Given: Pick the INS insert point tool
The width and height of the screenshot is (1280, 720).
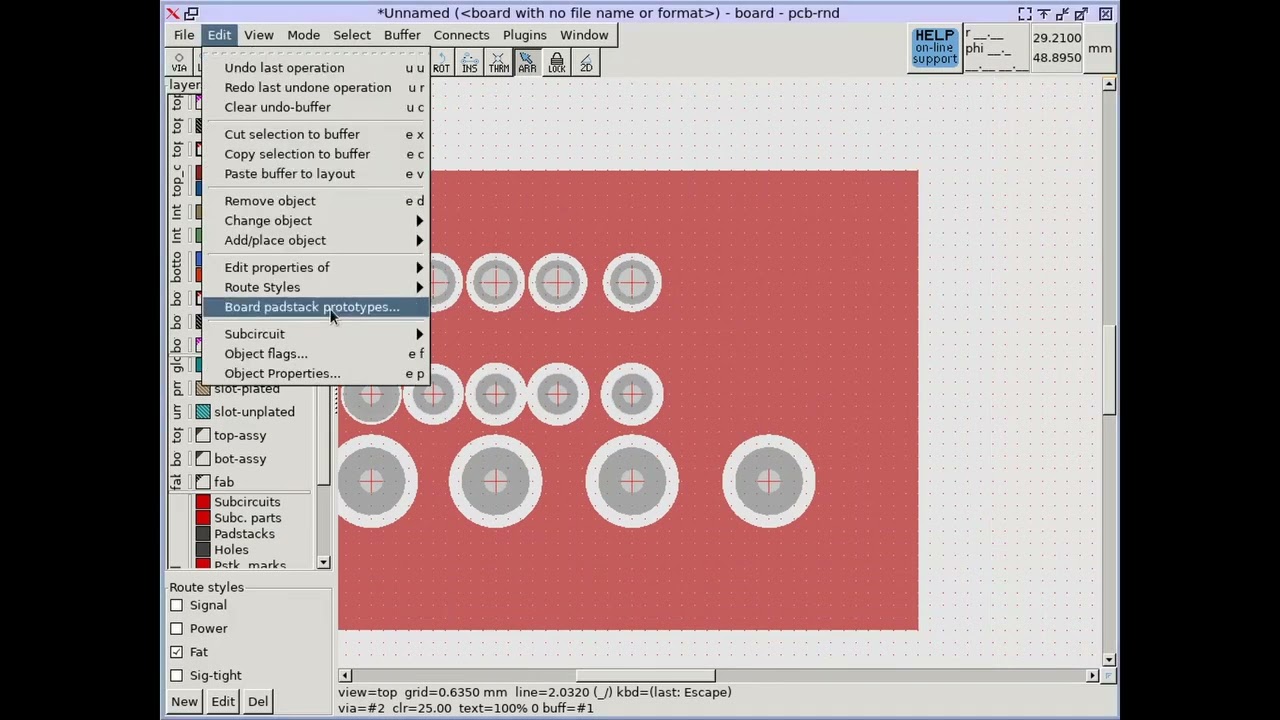Looking at the screenshot, I should point(470,63).
